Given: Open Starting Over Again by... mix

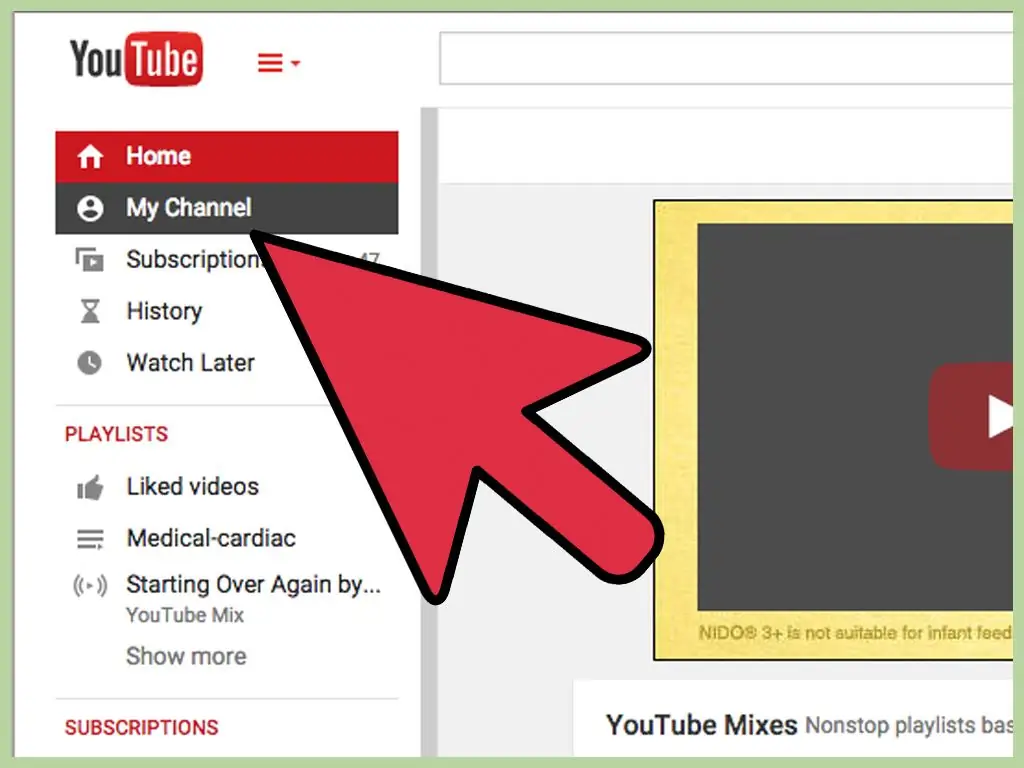Looking at the screenshot, I should 253,584.
